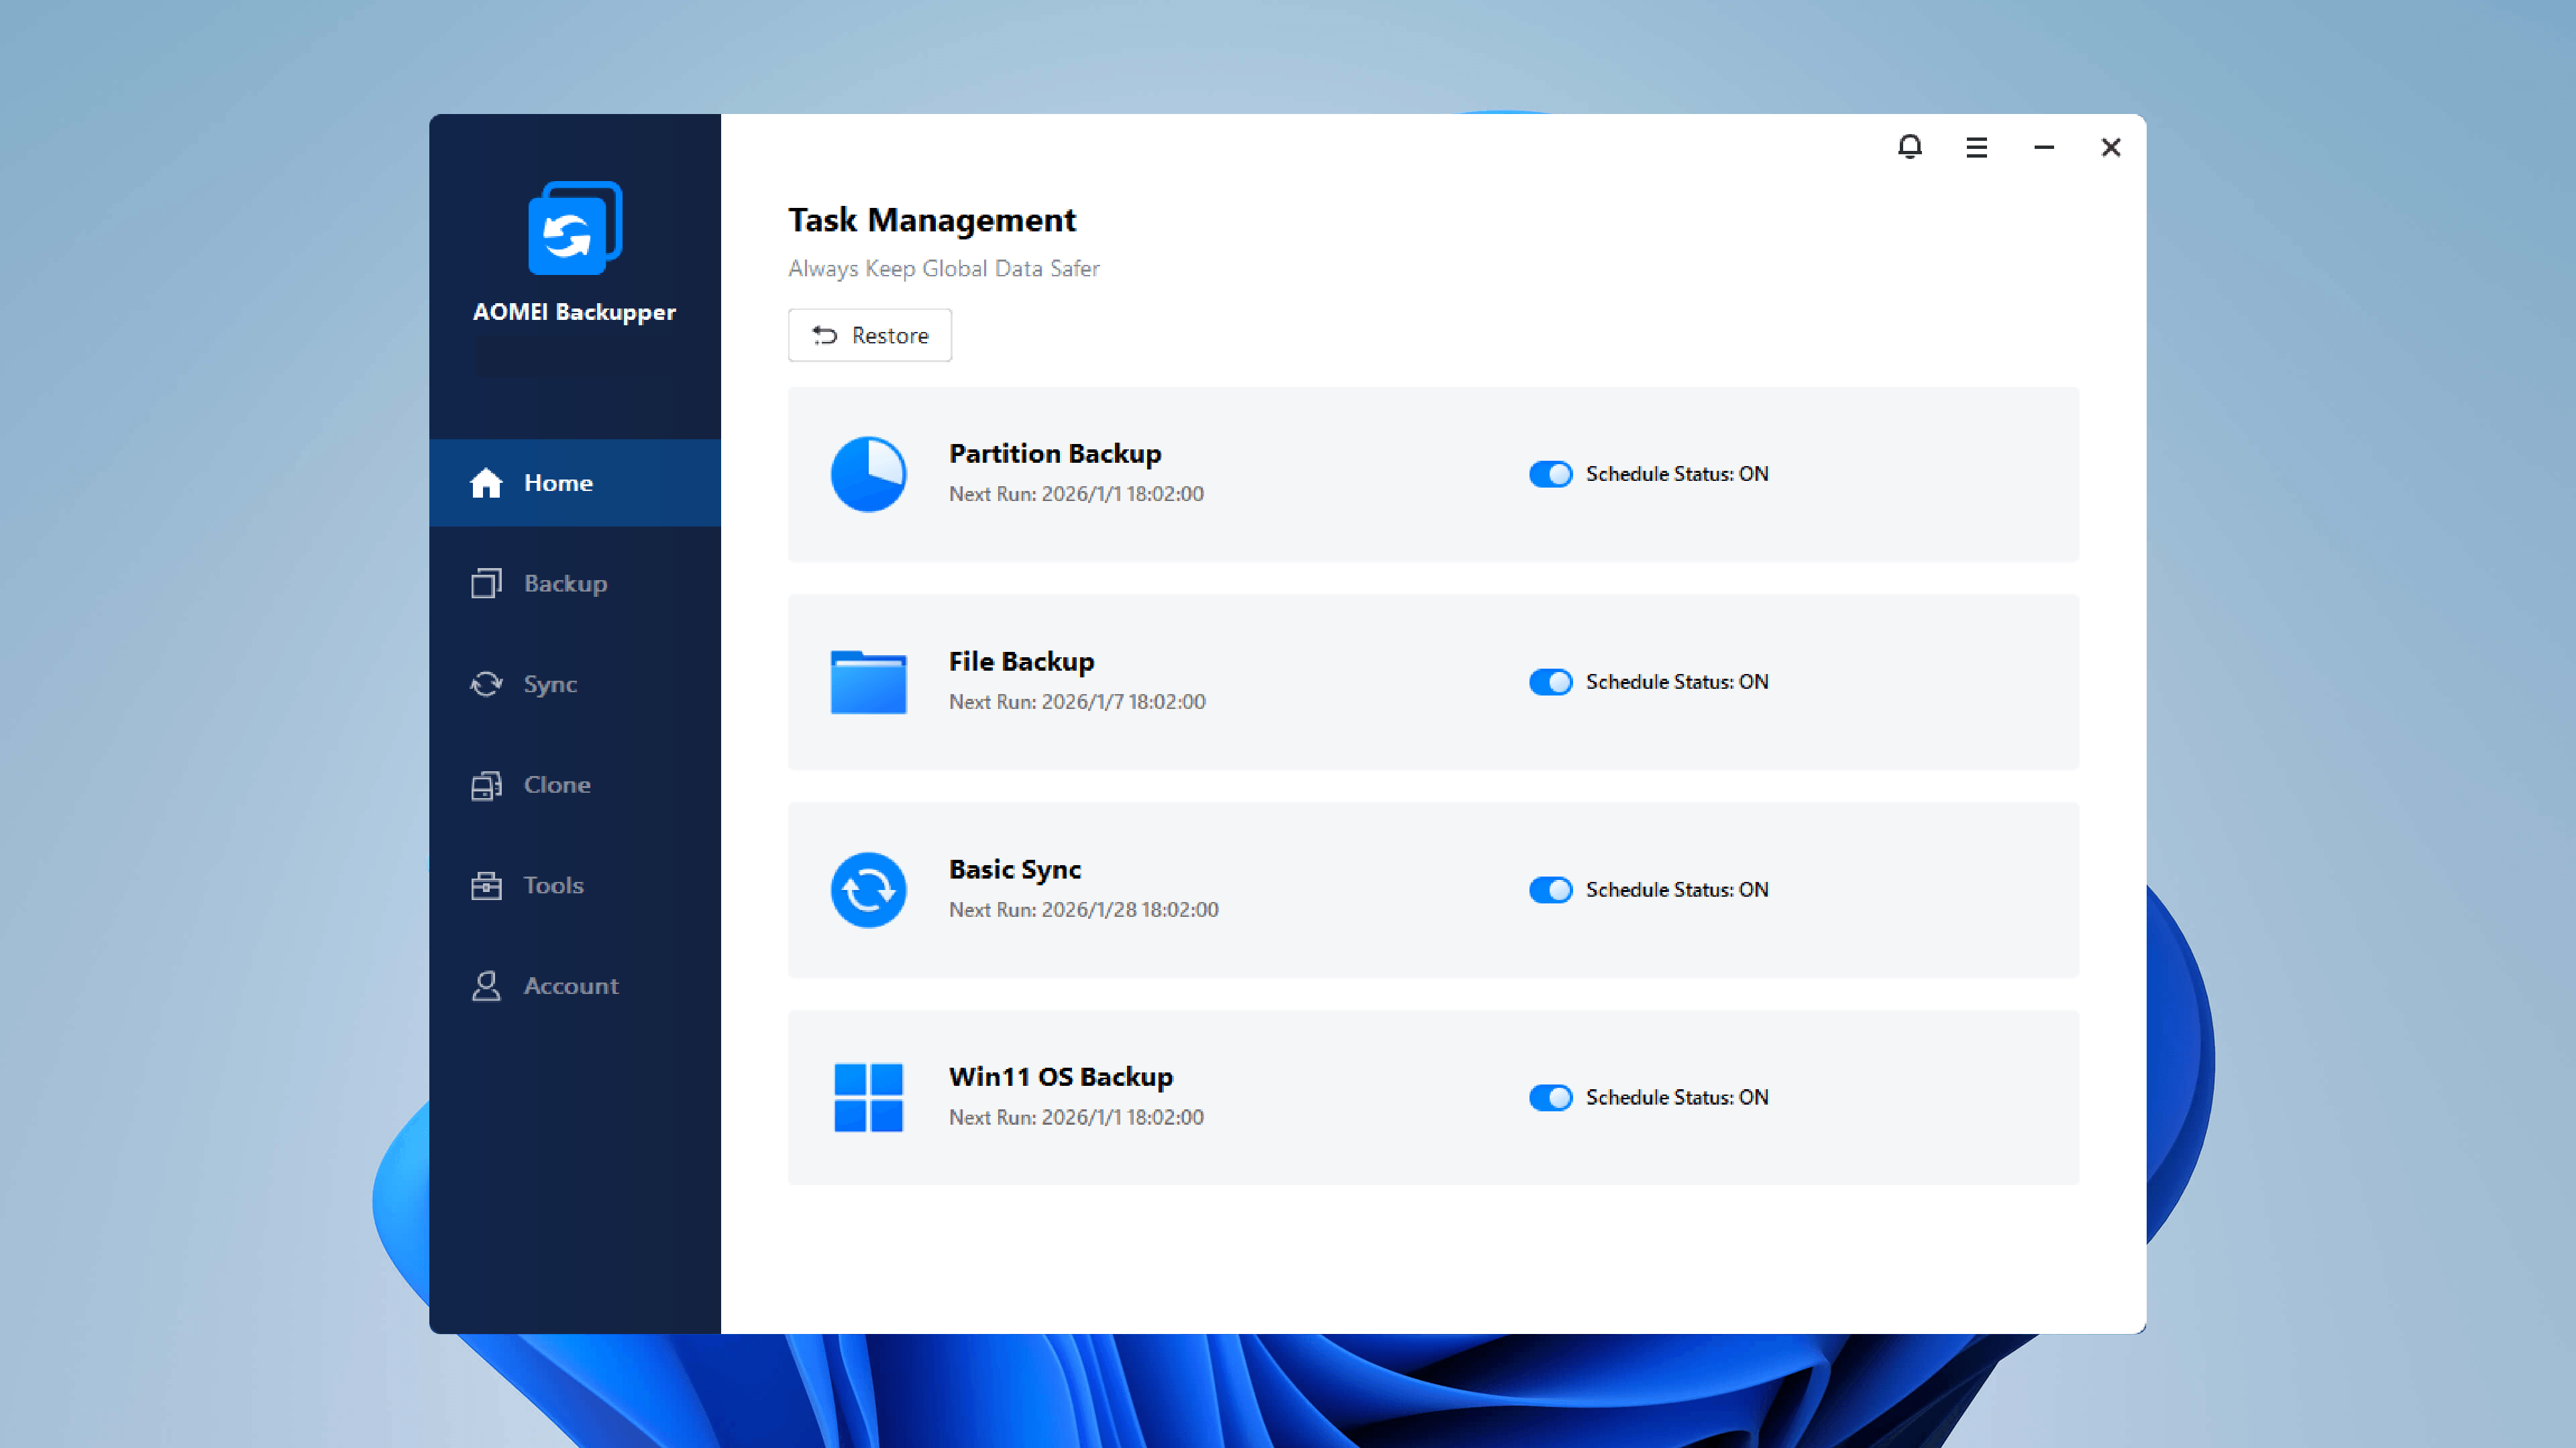Select Clone in the sidebar
Viewport: 2576px width, 1448px height.
(x=557, y=785)
